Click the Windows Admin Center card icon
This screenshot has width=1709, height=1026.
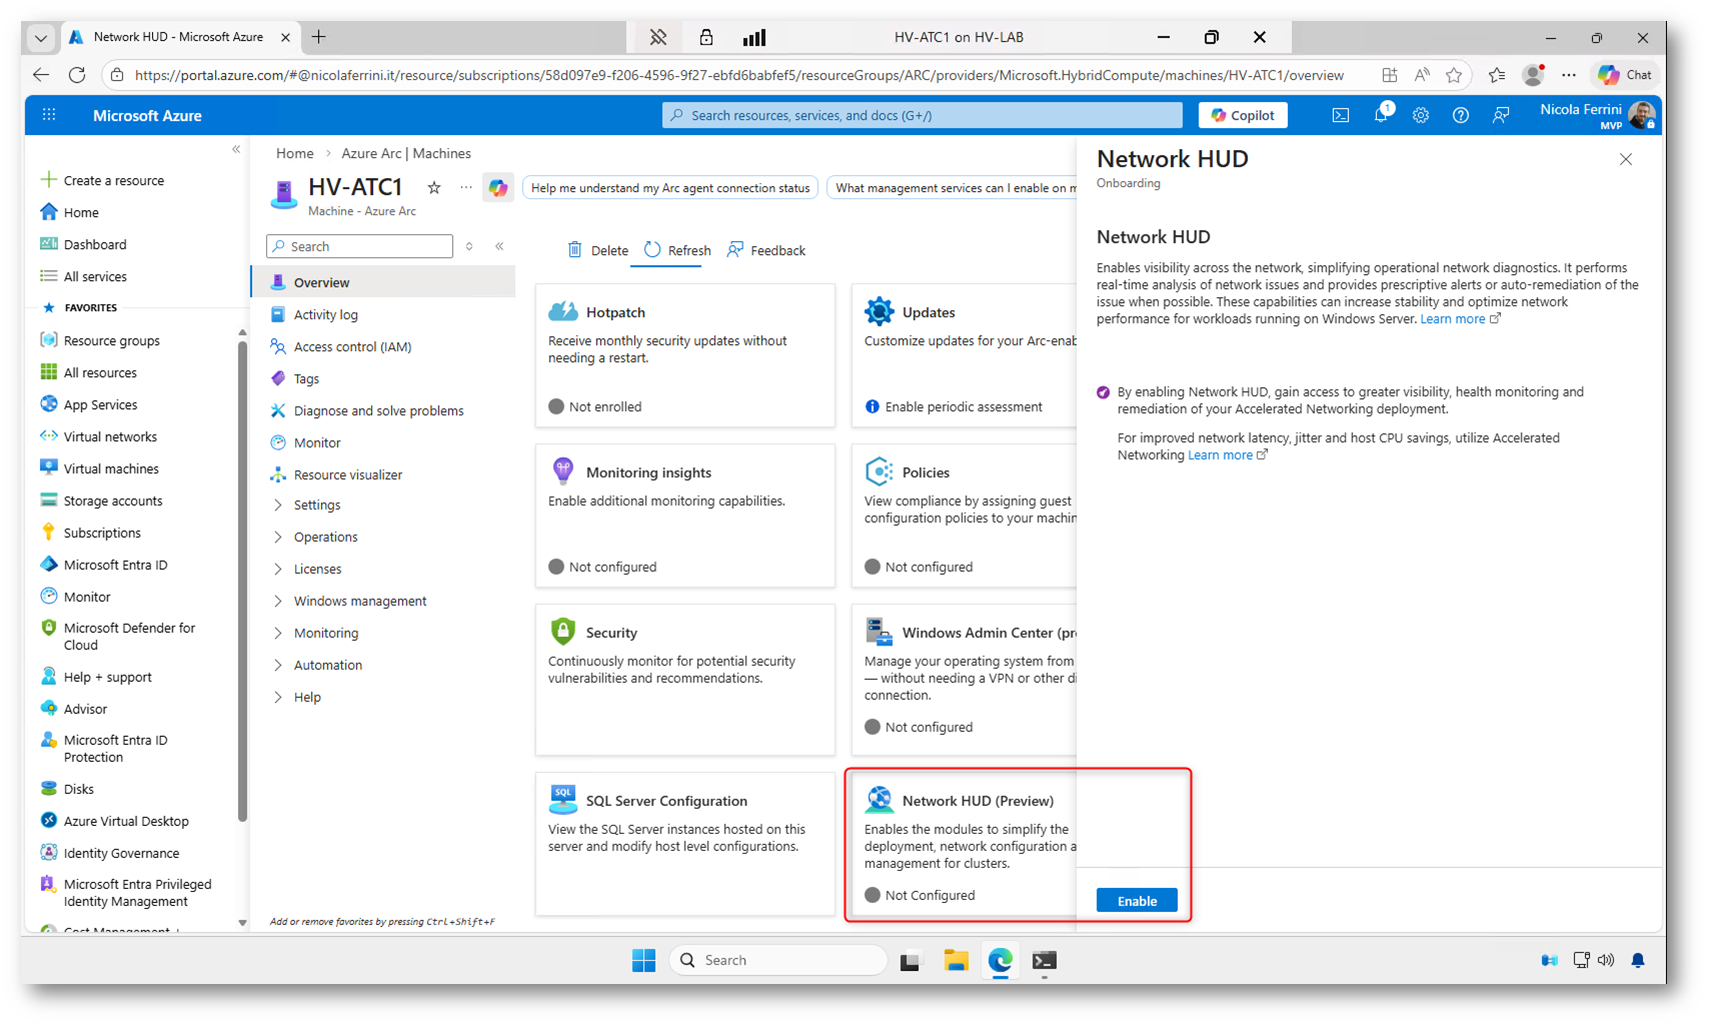(879, 631)
